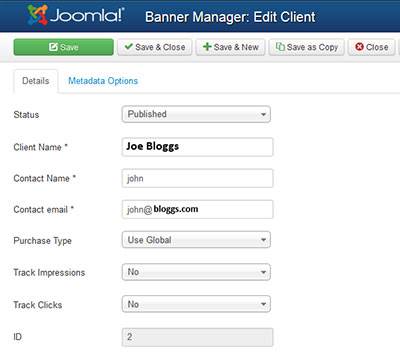Open the Metadata Options tab

point(103,81)
